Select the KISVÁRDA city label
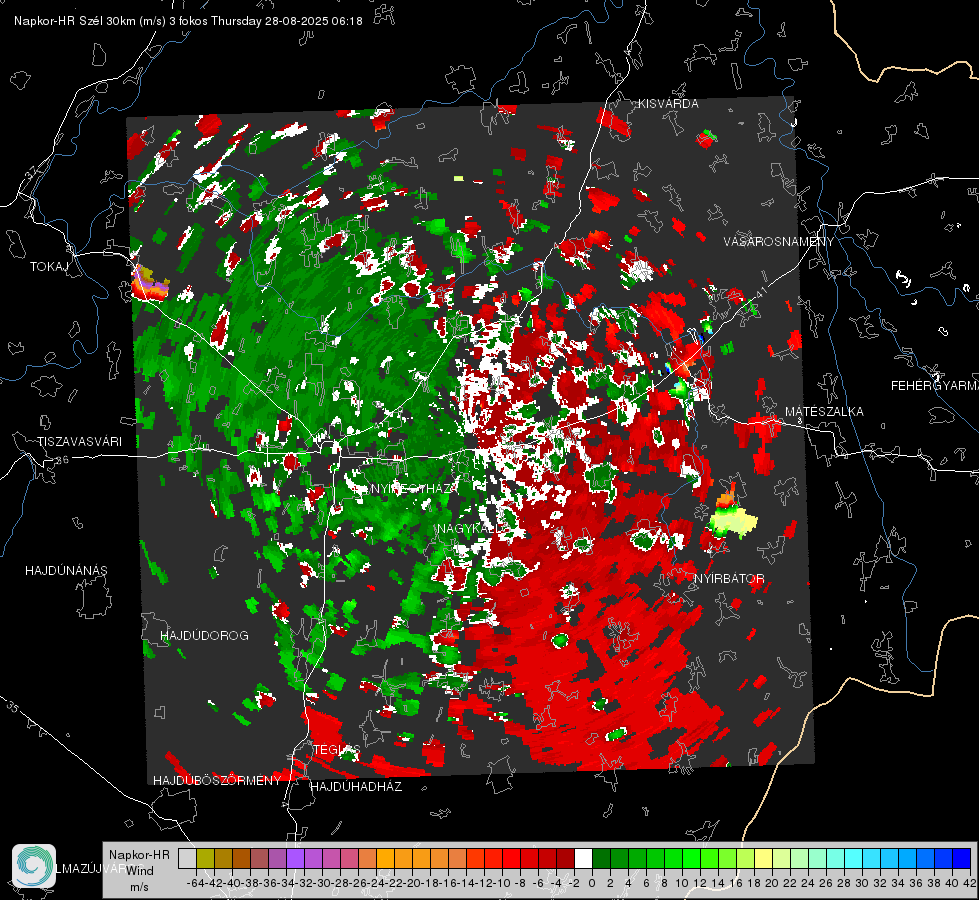979x900 pixels. [x=668, y=104]
